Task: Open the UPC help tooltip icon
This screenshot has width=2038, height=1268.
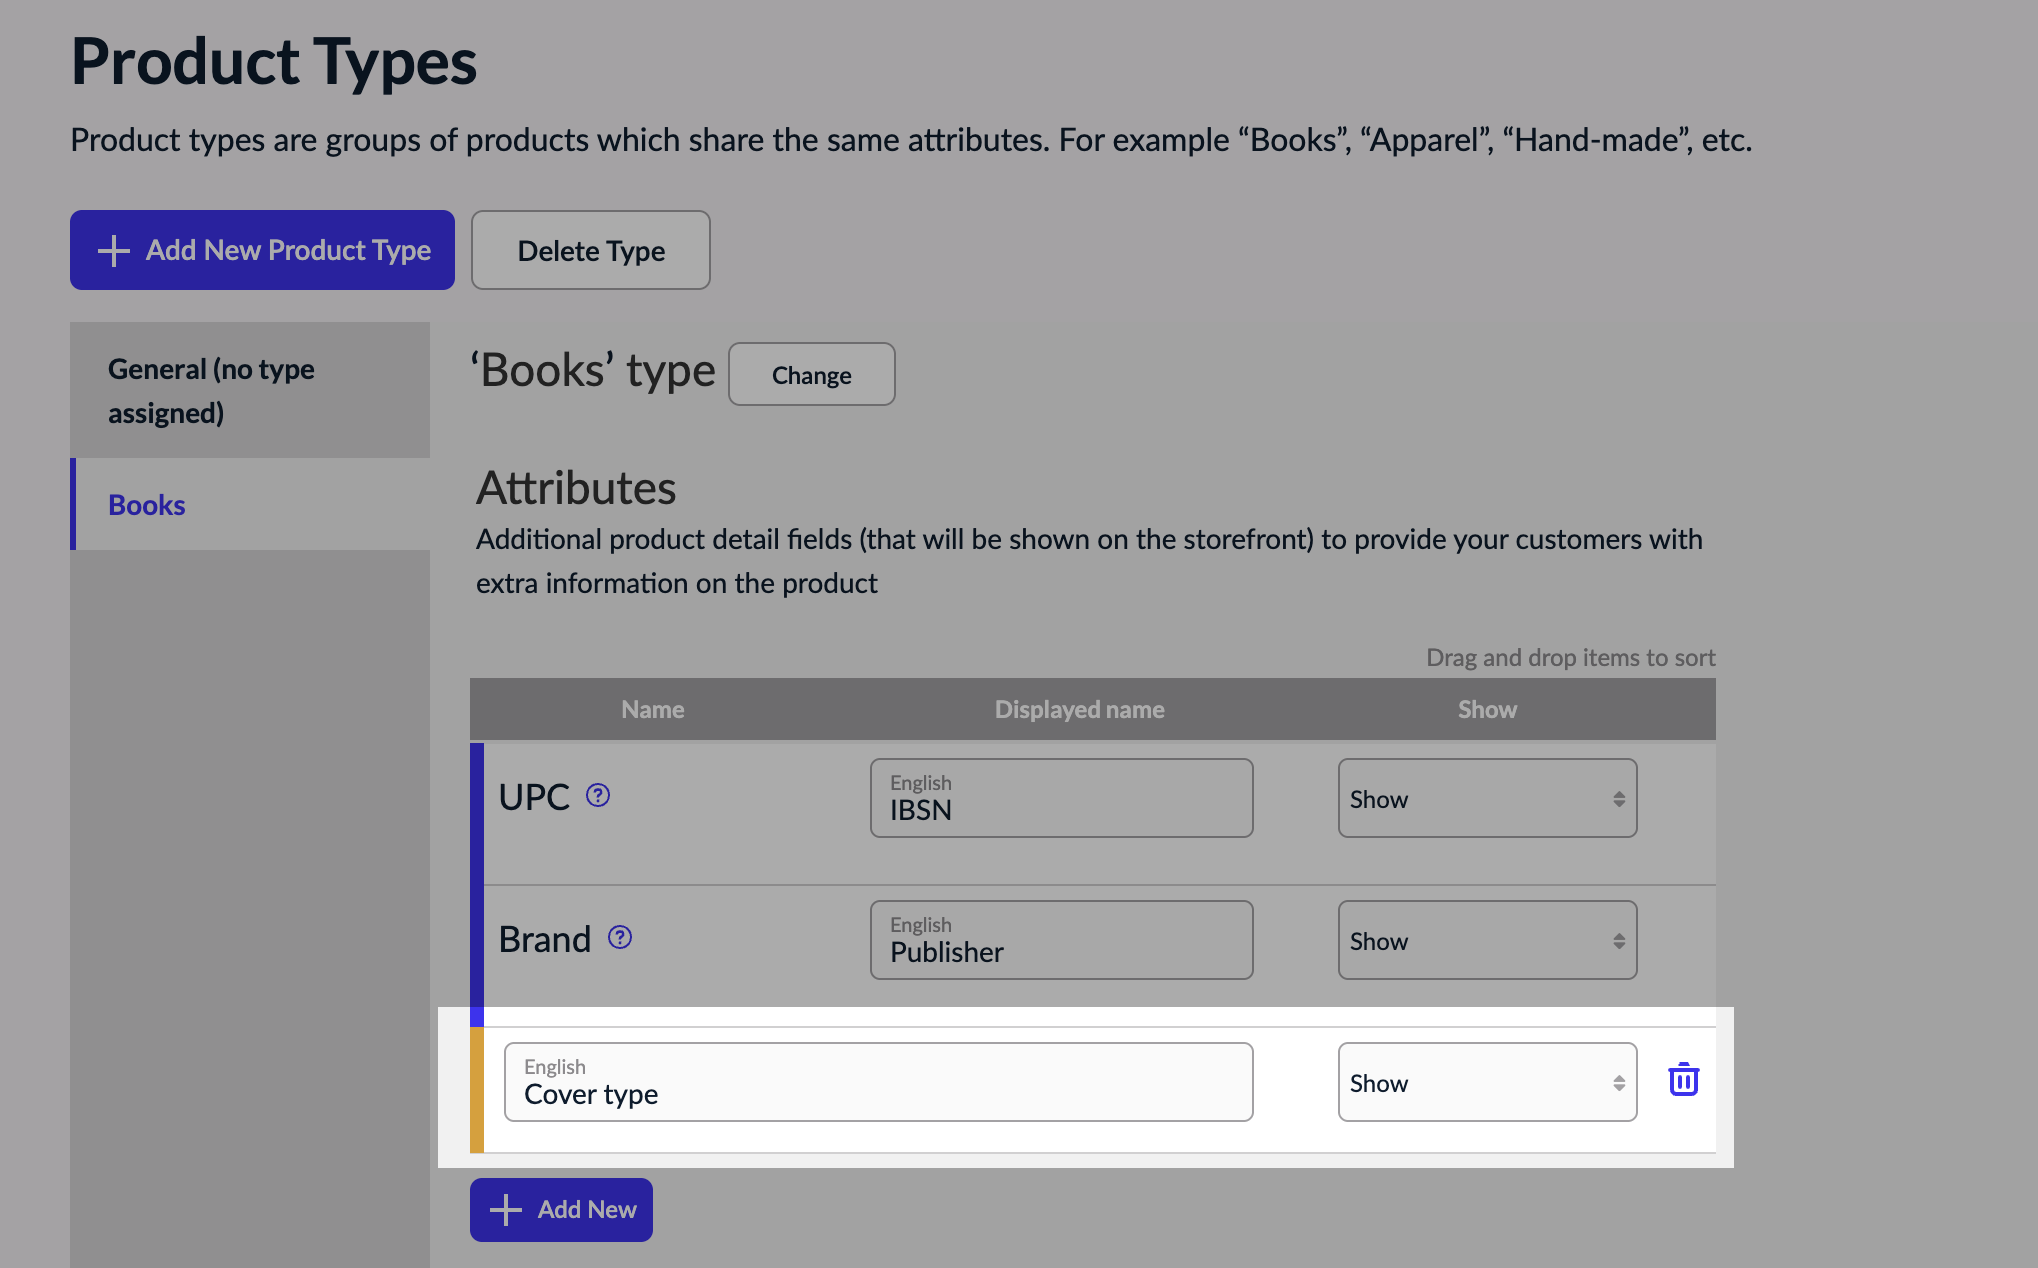Action: 597,796
